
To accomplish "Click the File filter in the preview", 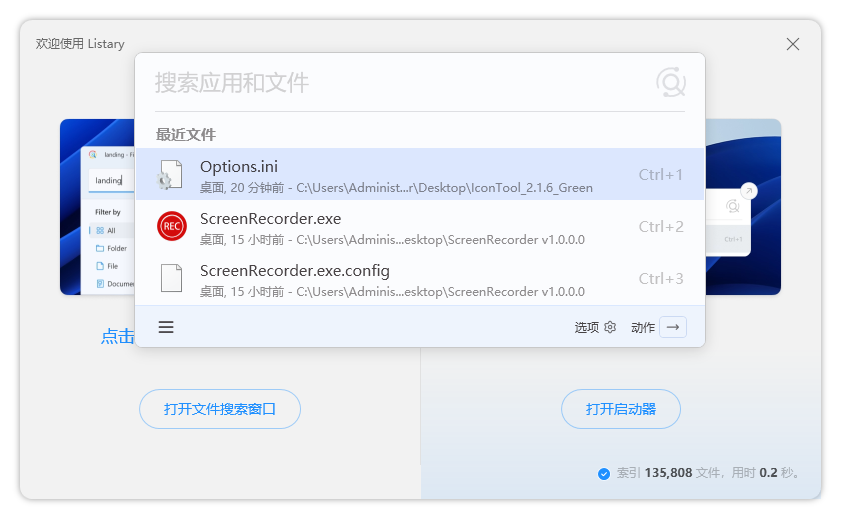I will (x=107, y=266).
